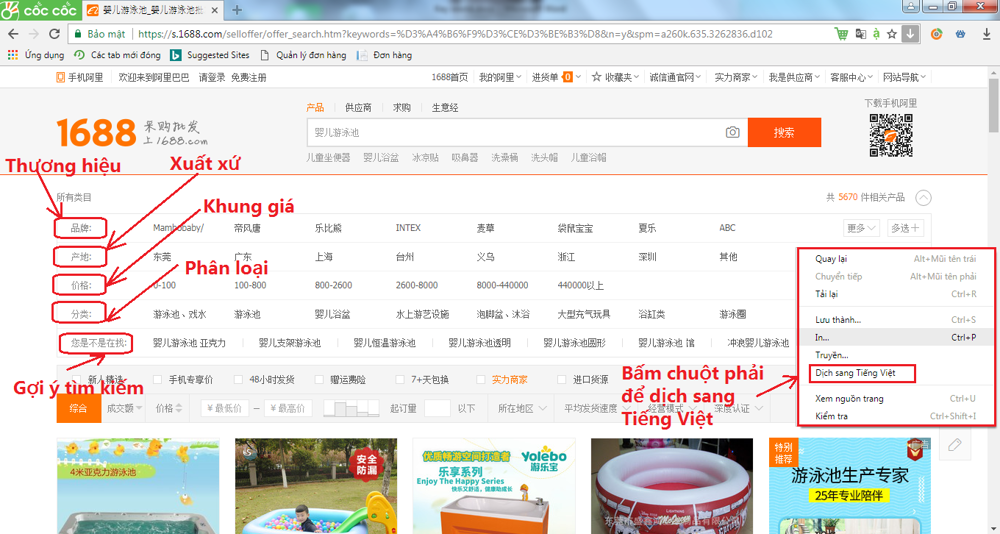Click the 手机阿里 phone icon link
Viewport: 1000px width, 534px height.
pyautogui.click(x=80, y=77)
